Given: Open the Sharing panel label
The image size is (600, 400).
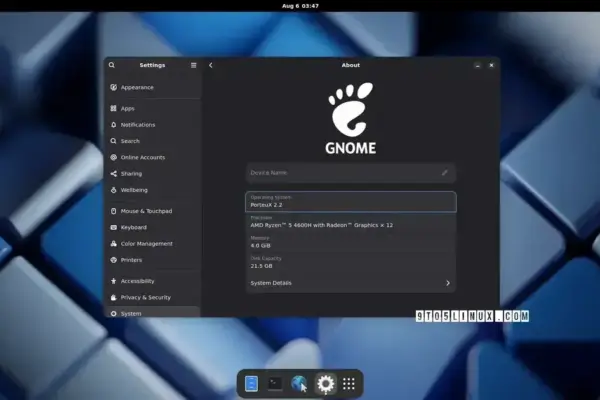Looking at the screenshot, I should coord(131,174).
